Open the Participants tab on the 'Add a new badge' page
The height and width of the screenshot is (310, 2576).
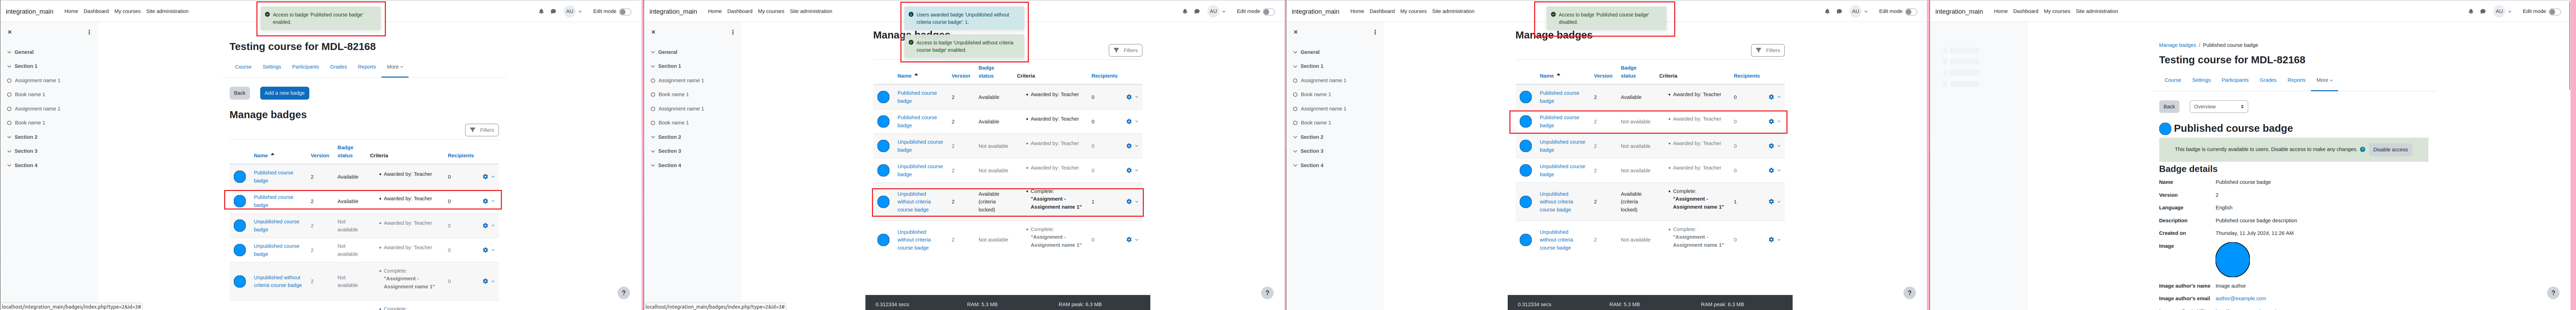tap(305, 67)
